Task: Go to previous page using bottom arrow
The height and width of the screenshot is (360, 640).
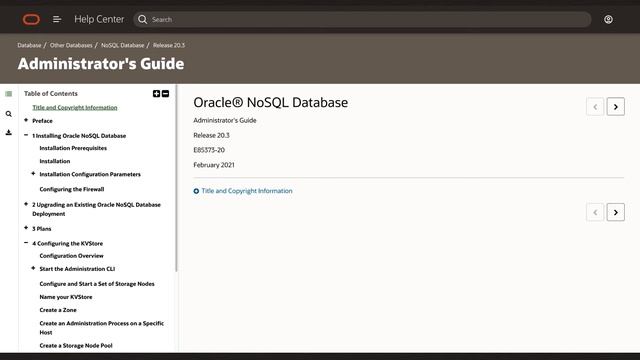Action: click(595, 212)
